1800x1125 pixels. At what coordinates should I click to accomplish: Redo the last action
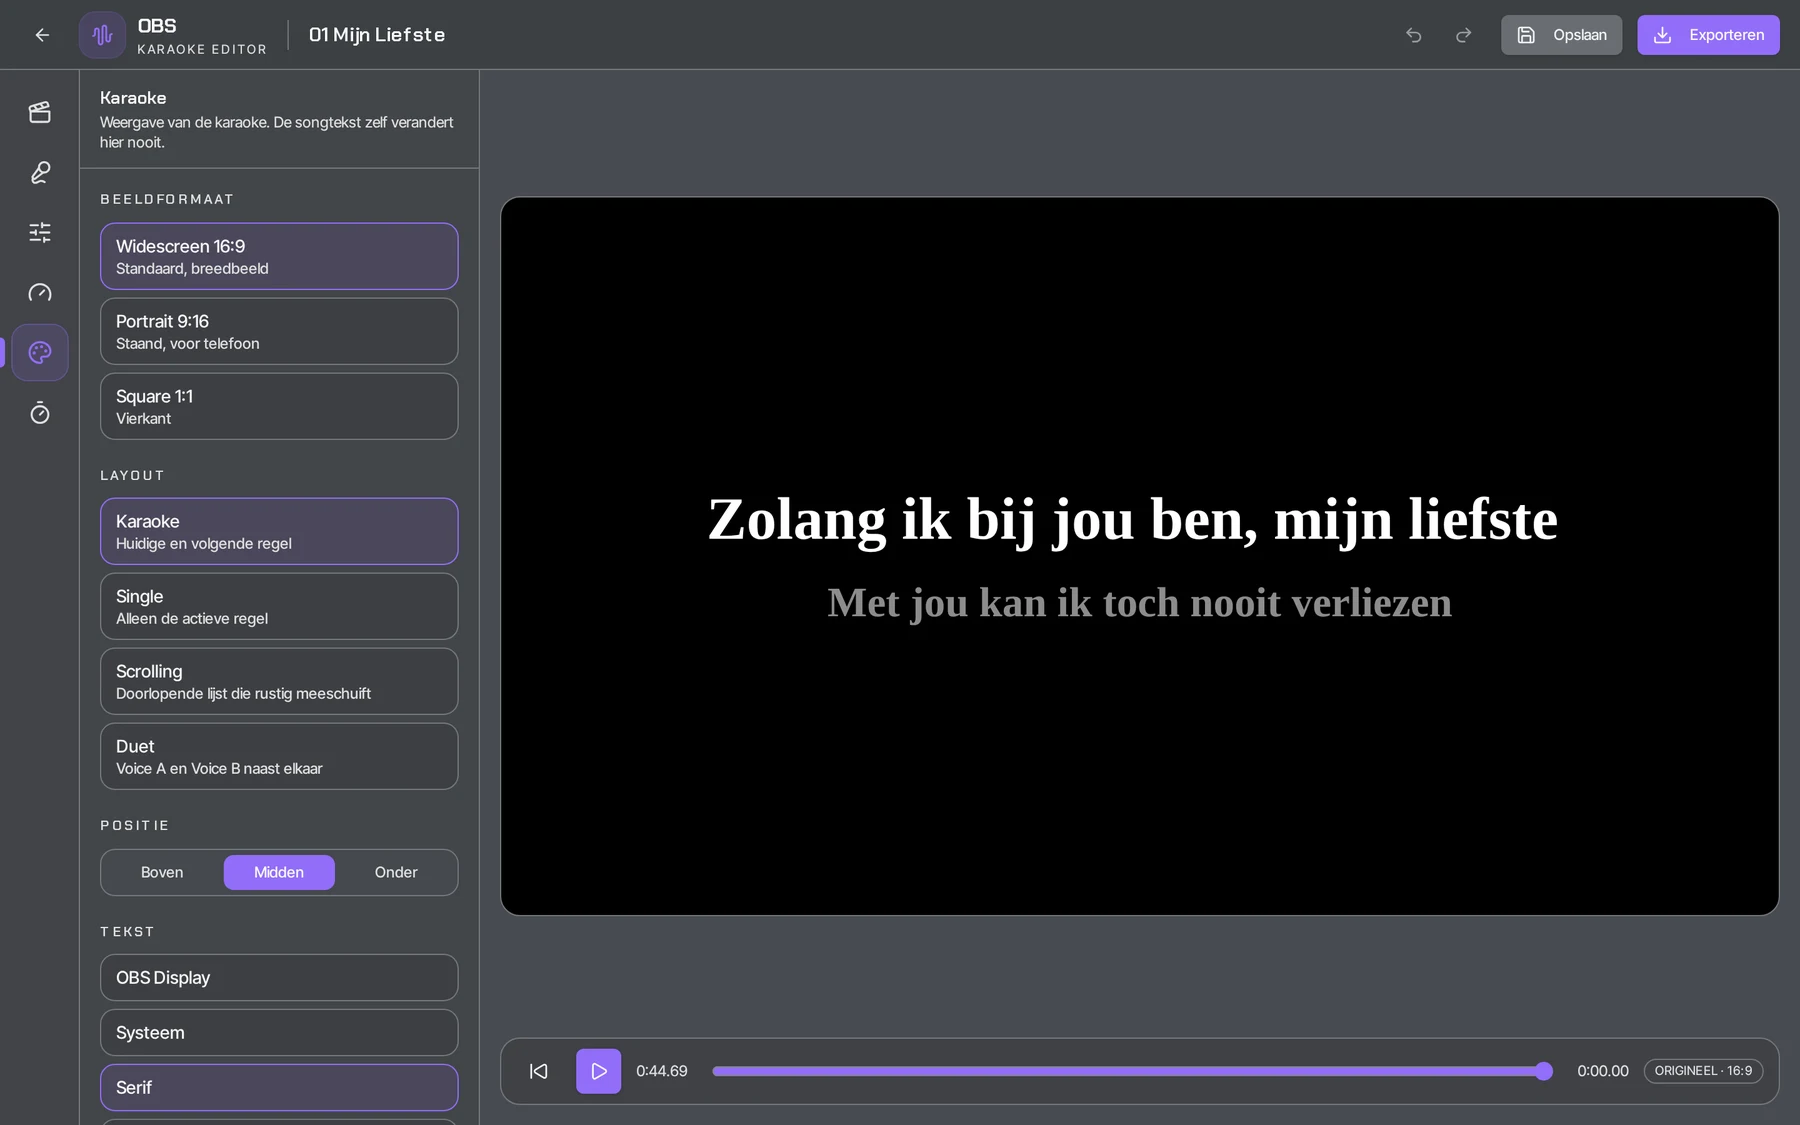pos(1463,35)
